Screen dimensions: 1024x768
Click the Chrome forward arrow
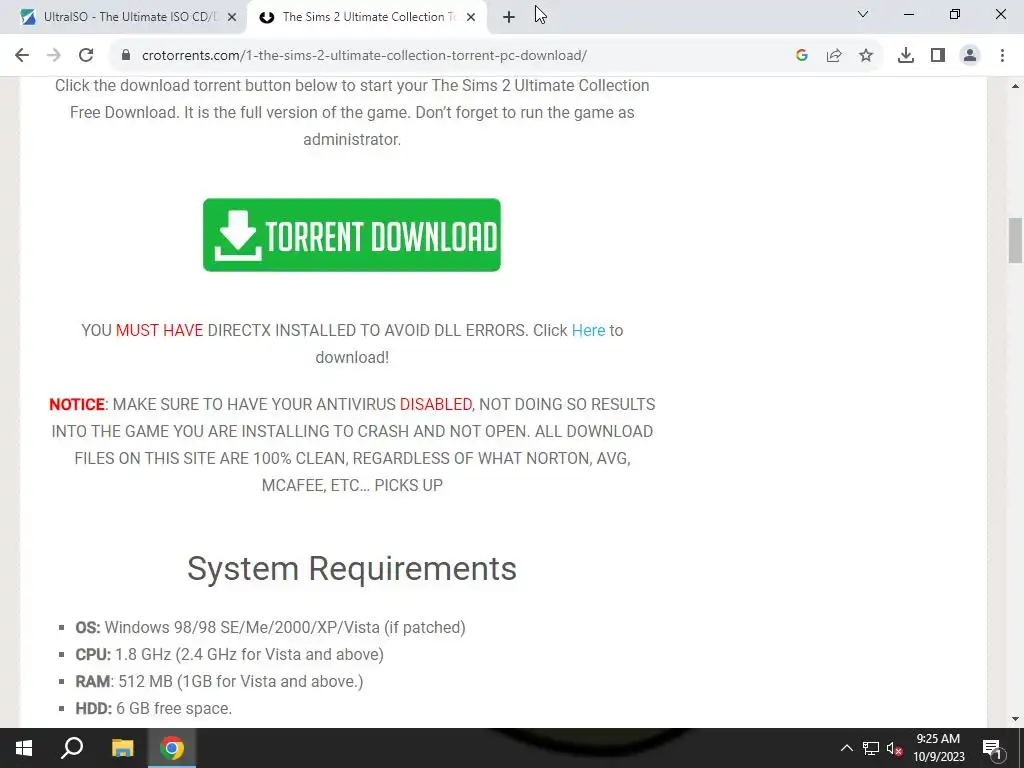[x=54, y=56]
